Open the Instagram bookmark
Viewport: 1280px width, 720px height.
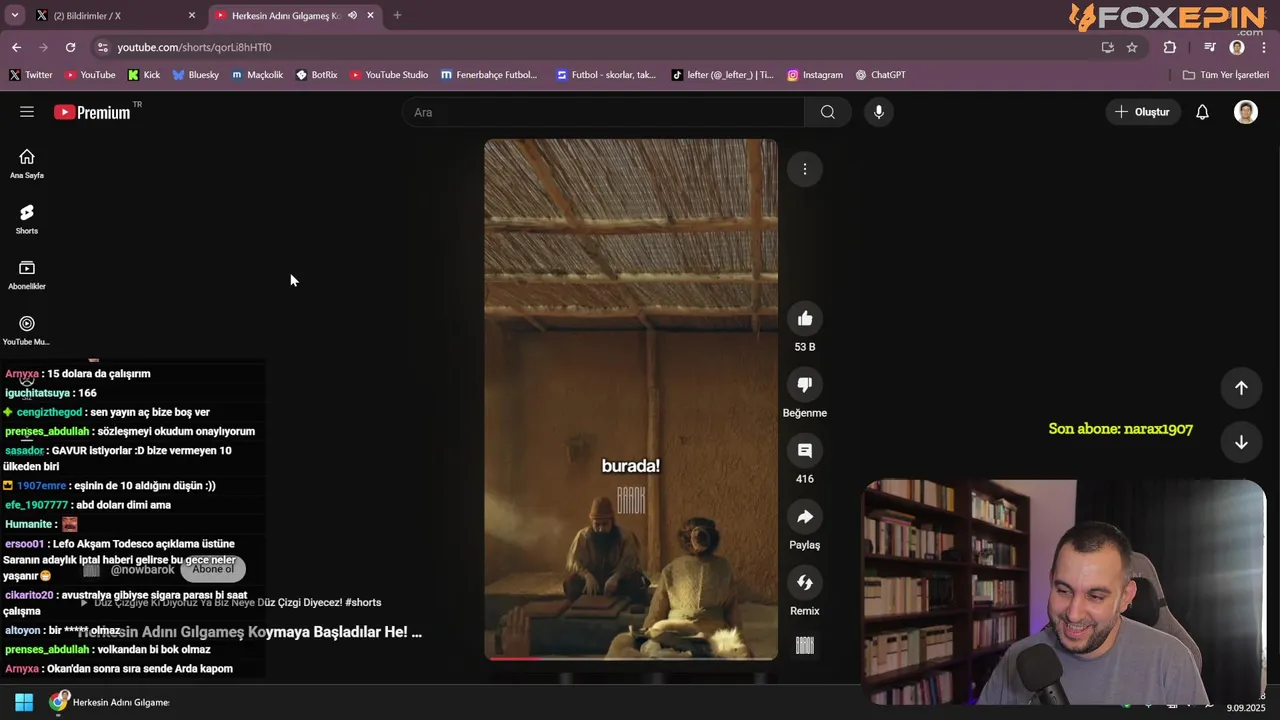coord(815,75)
